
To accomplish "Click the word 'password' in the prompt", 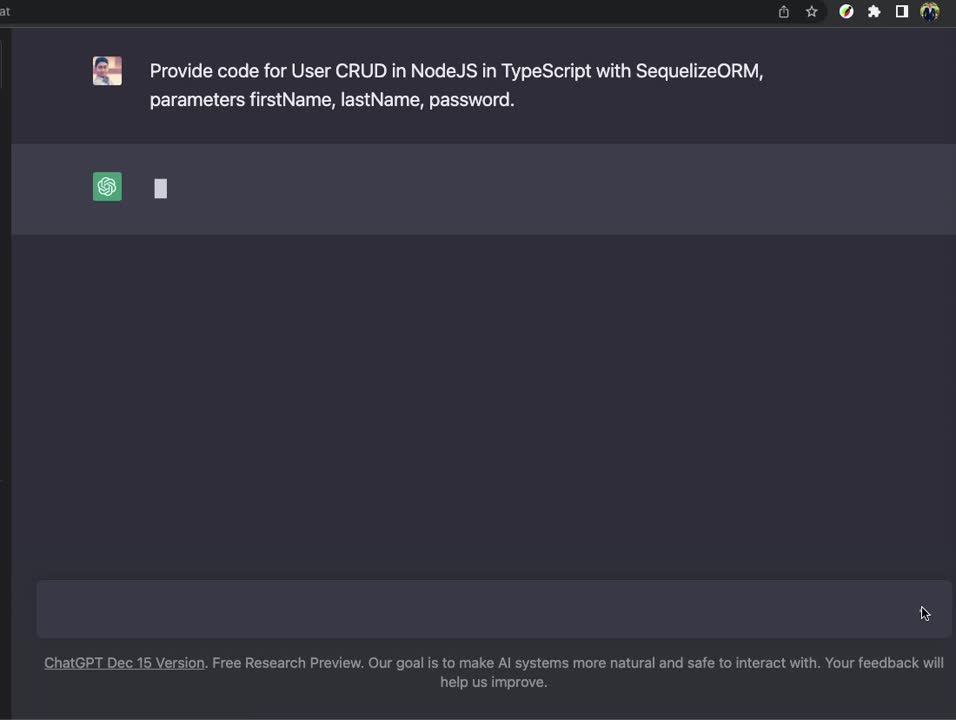I will pyautogui.click(x=469, y=99).
